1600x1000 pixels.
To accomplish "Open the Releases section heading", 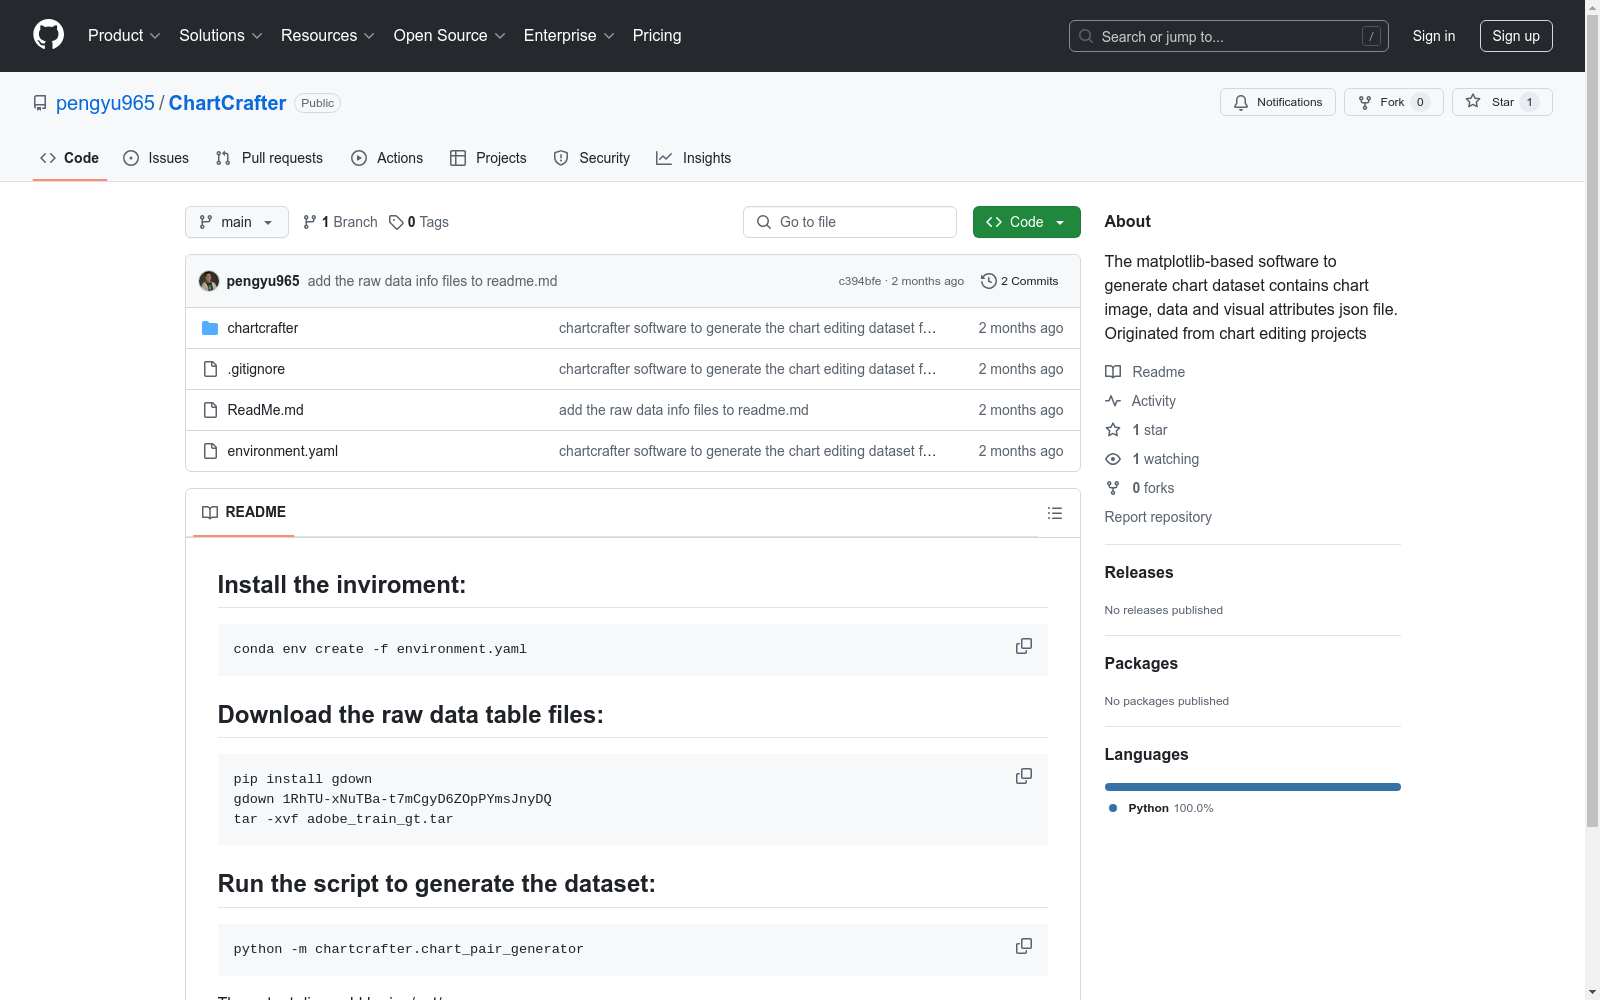I will click(1139, 572).
